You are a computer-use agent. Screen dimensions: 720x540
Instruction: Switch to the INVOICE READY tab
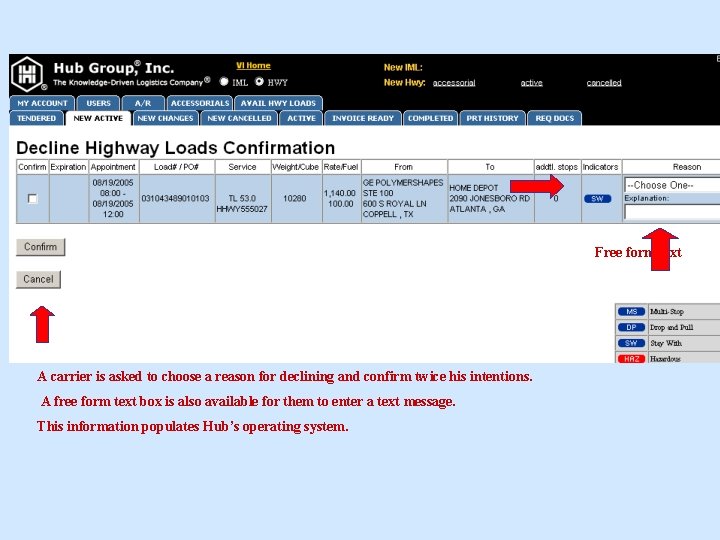[x=363, y=118]
